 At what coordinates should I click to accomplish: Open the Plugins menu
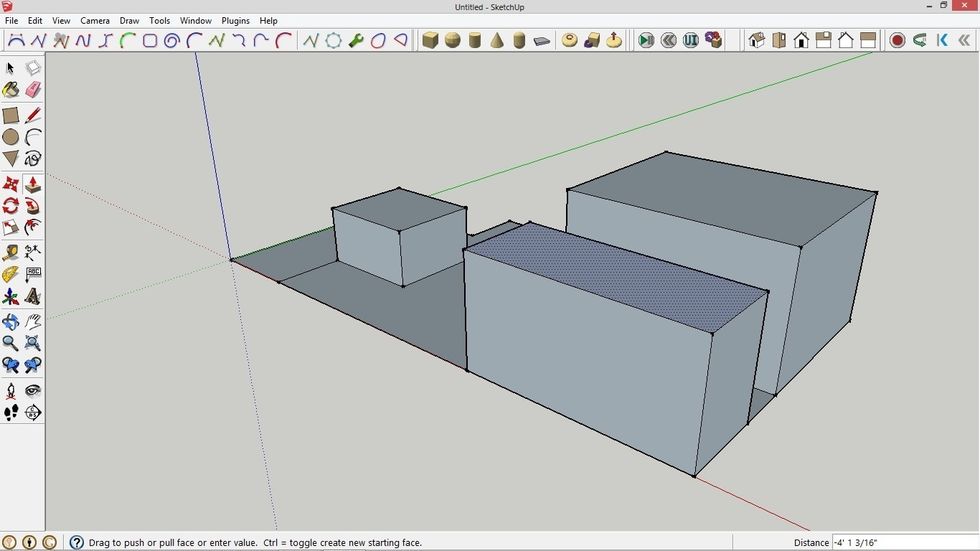[x=235, y=20]
